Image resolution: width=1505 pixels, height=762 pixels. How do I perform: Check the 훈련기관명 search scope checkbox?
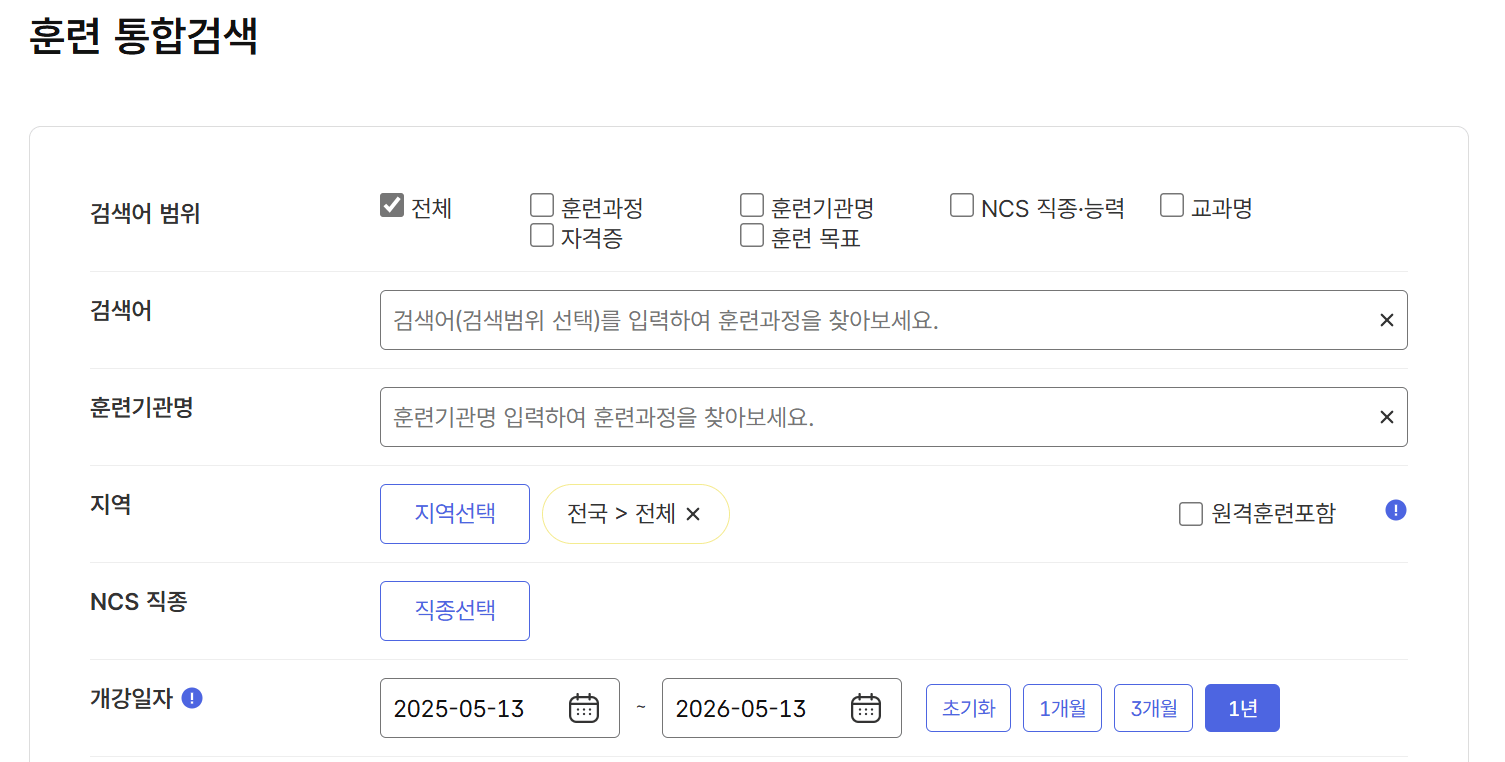pos(751,204)
